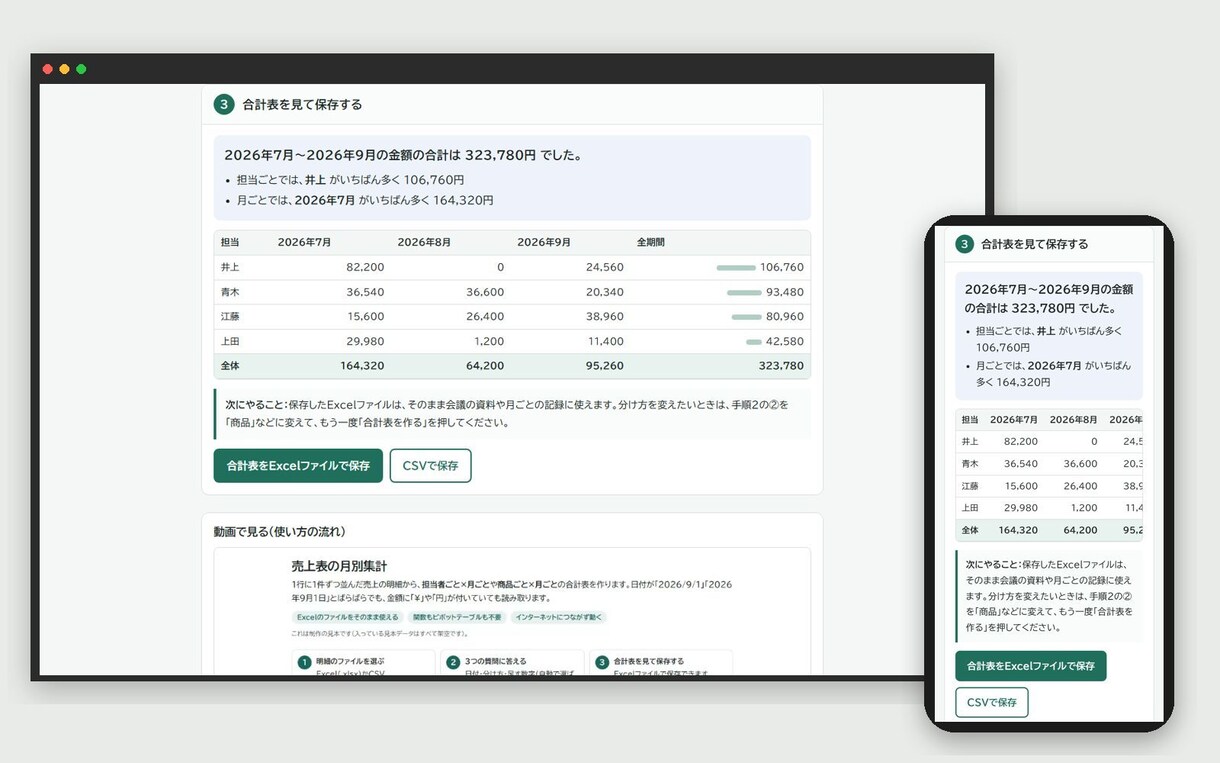
Task: Click 井上 row label in desktop table
Action: coord(230,268)
